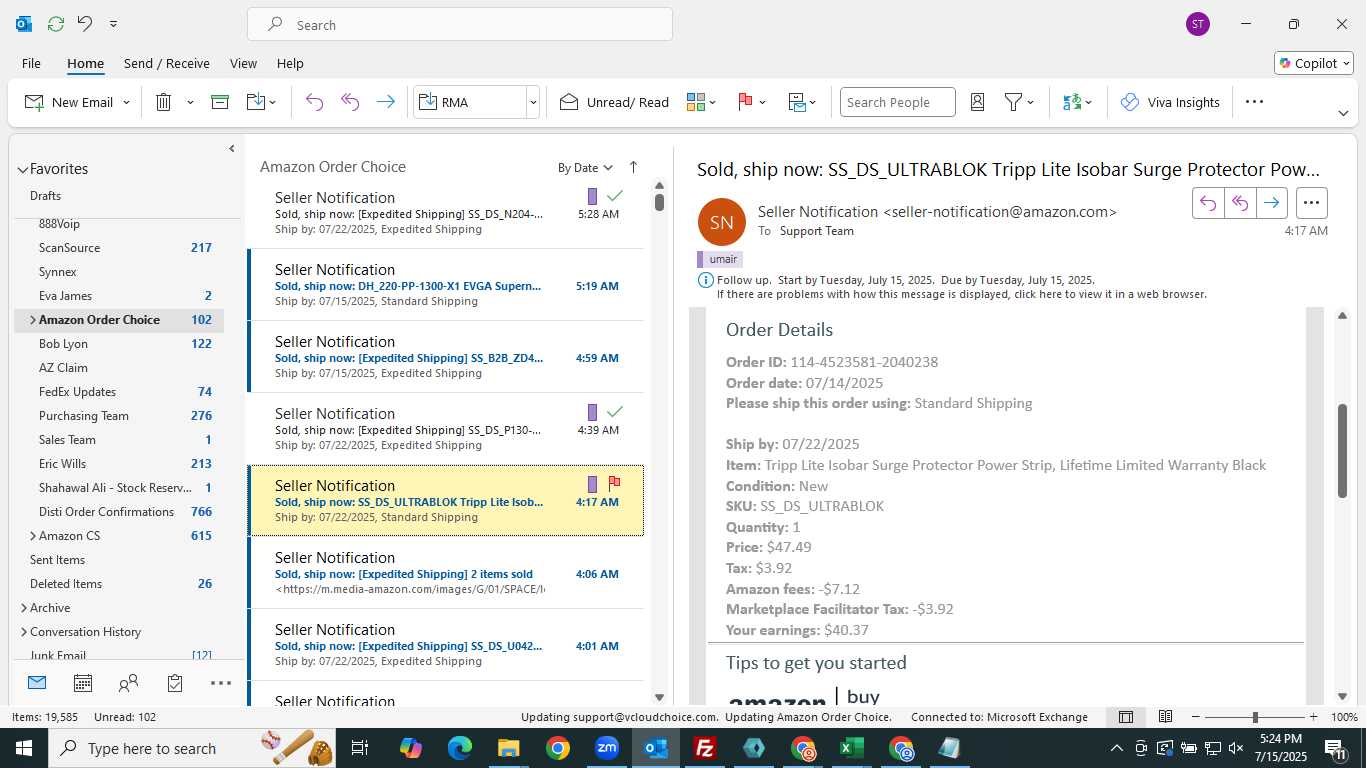
Task: Click the Send/Receive All Folders sync icon
Action: 56,24
